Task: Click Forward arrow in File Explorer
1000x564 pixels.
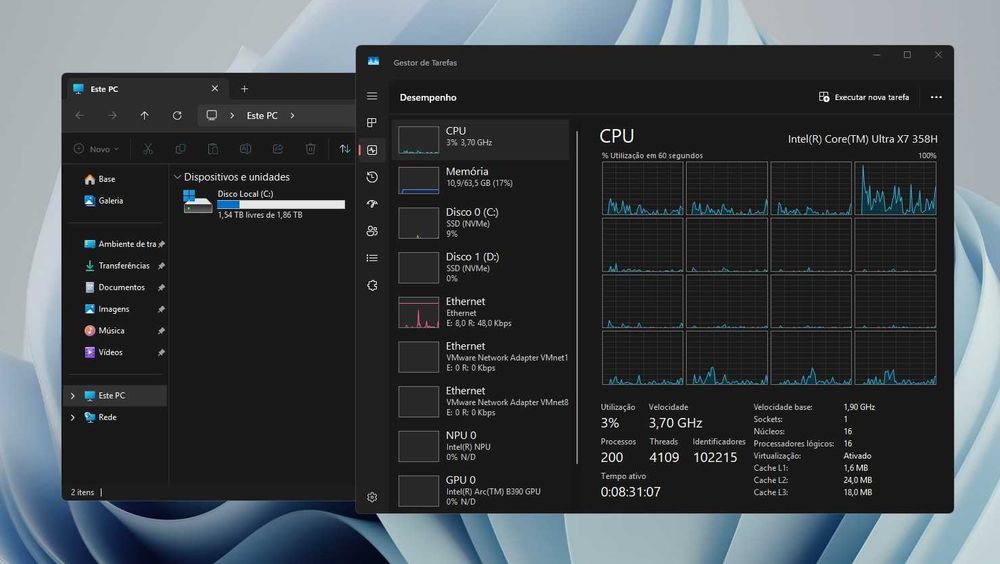Action: pos(112,115)
